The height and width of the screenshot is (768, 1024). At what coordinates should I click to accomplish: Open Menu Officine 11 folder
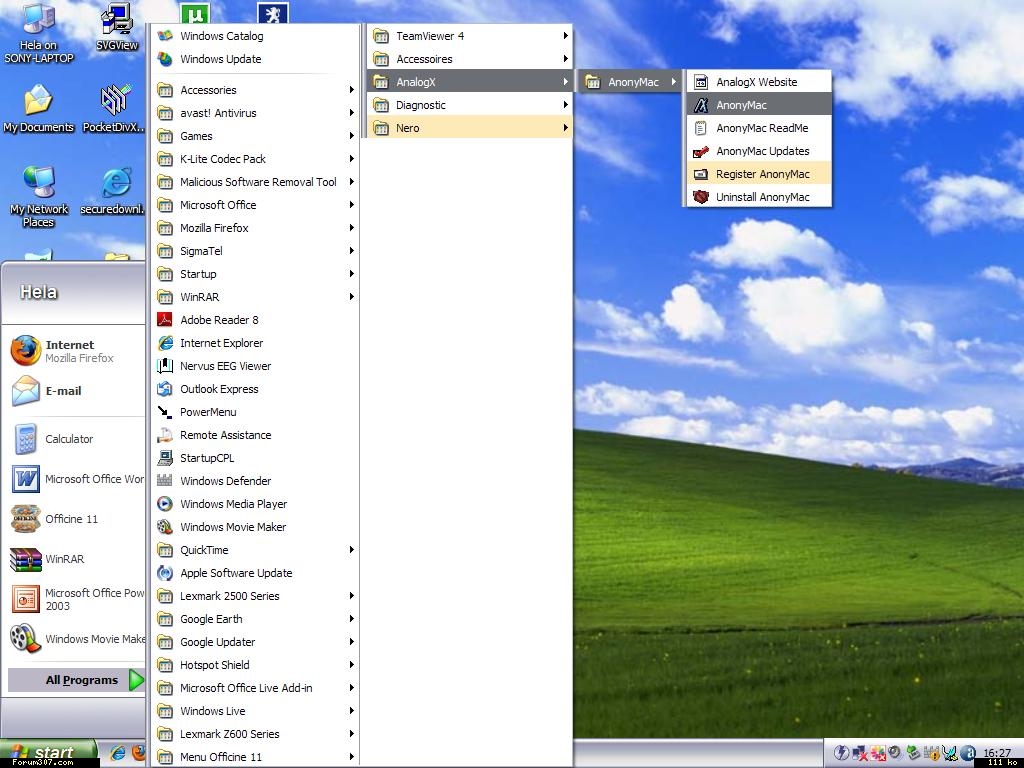pyautogui.click(x=256, y=757)
